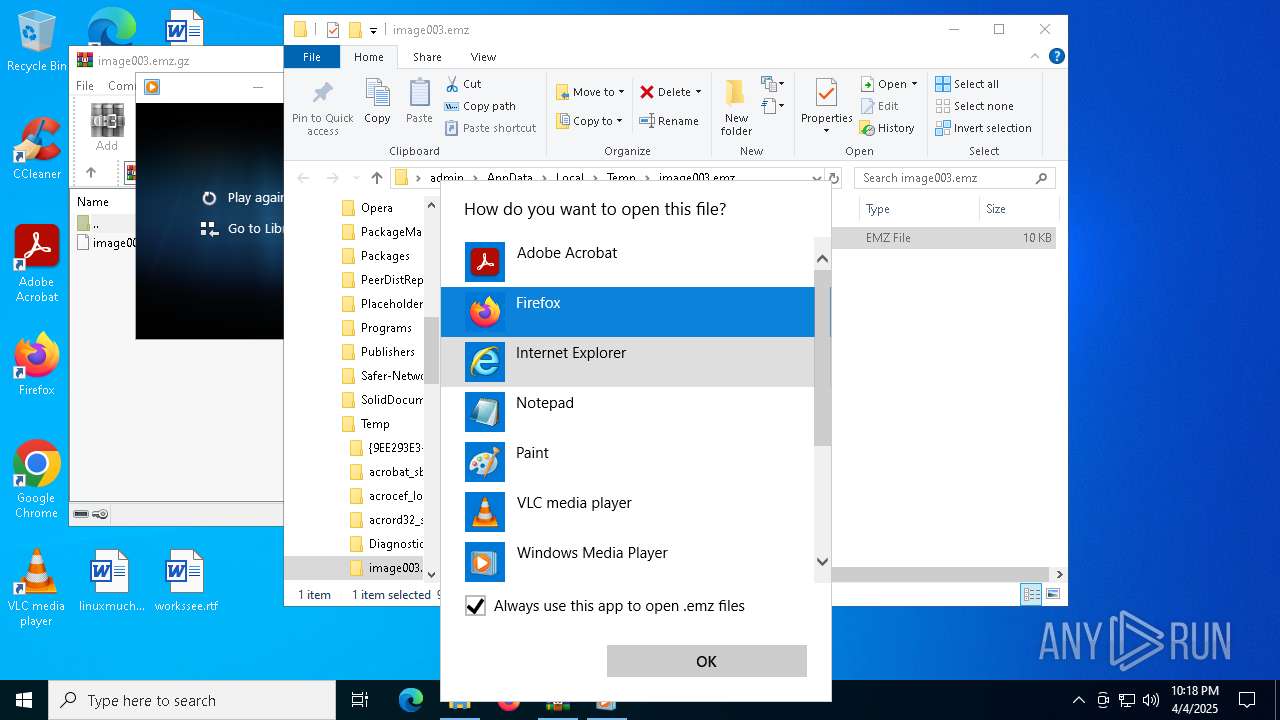Screen dimensions: 1280x720
Task: Select Paint in the app list
Action: point(627,462)
